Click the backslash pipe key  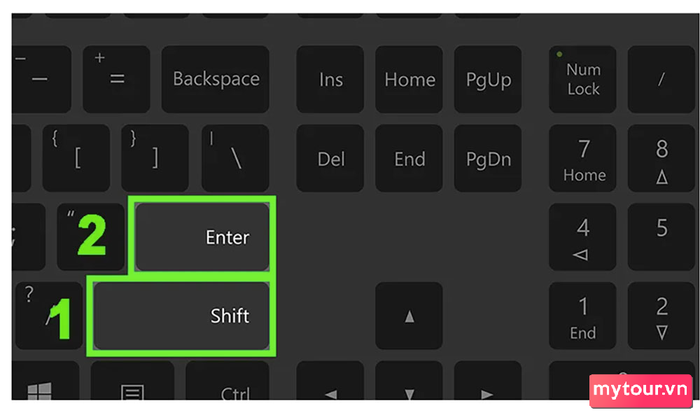click(236, 158)
